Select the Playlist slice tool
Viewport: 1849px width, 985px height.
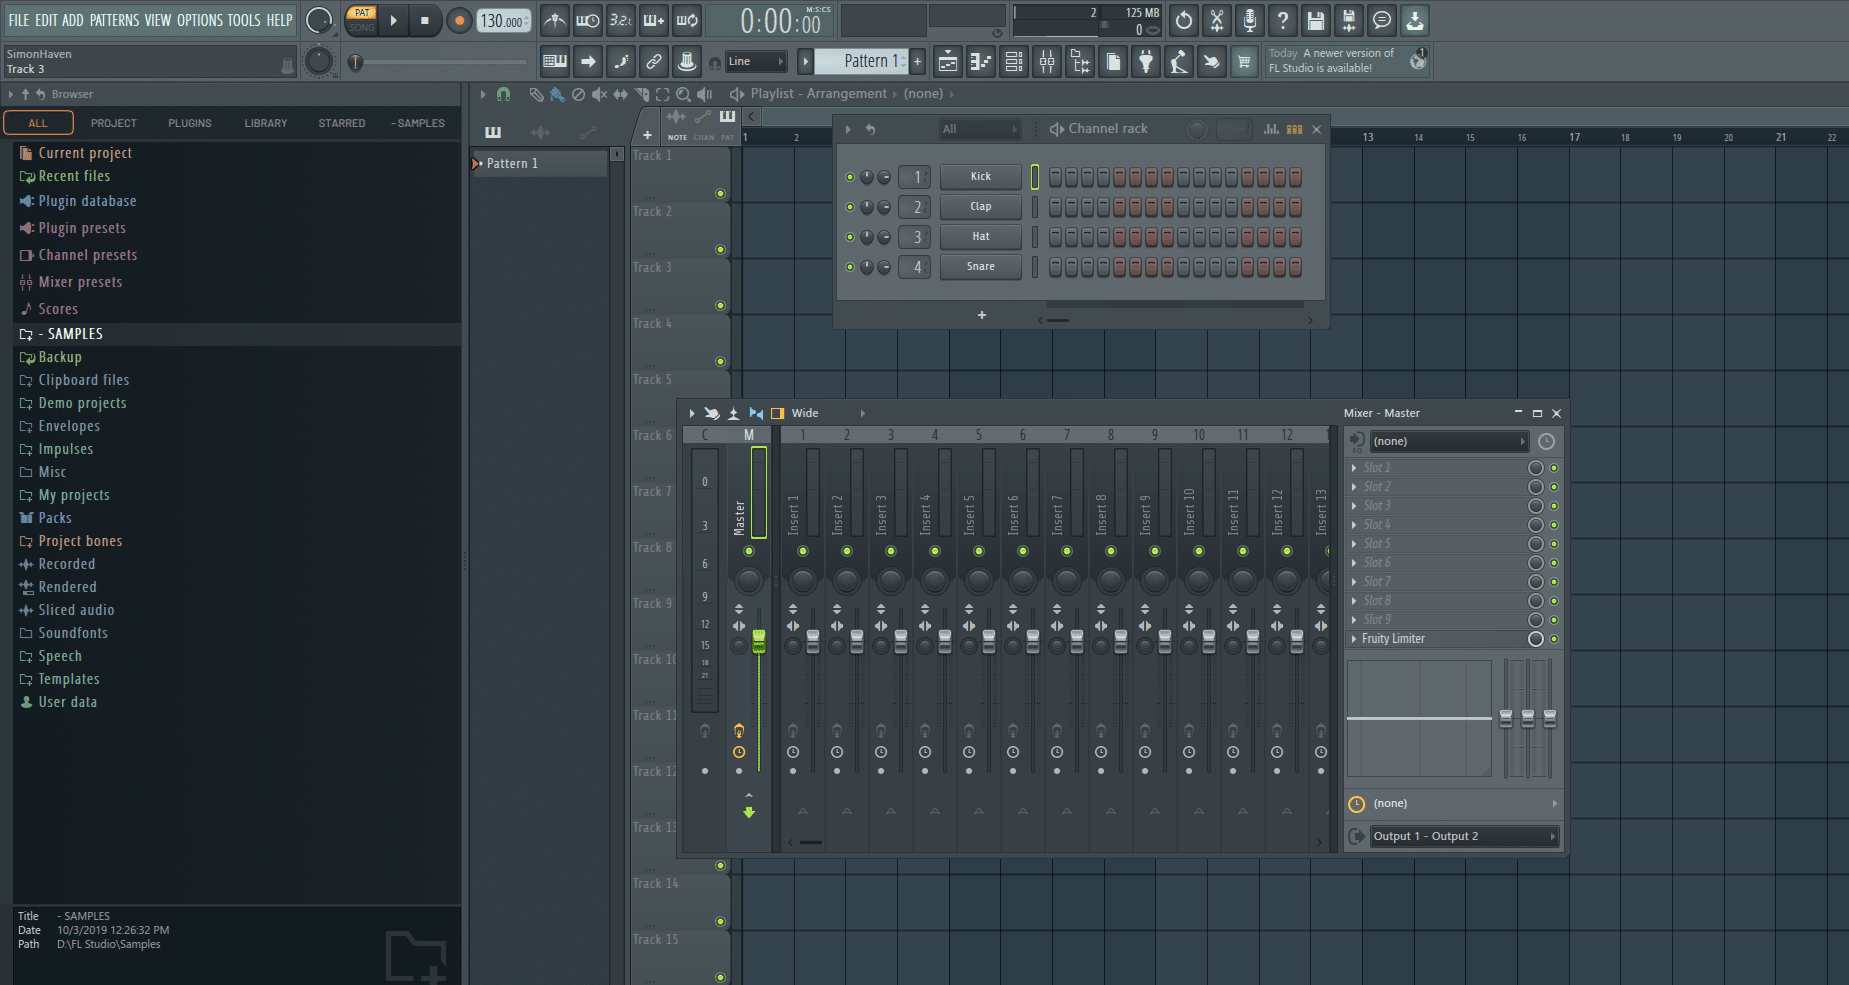pos(640,93)
